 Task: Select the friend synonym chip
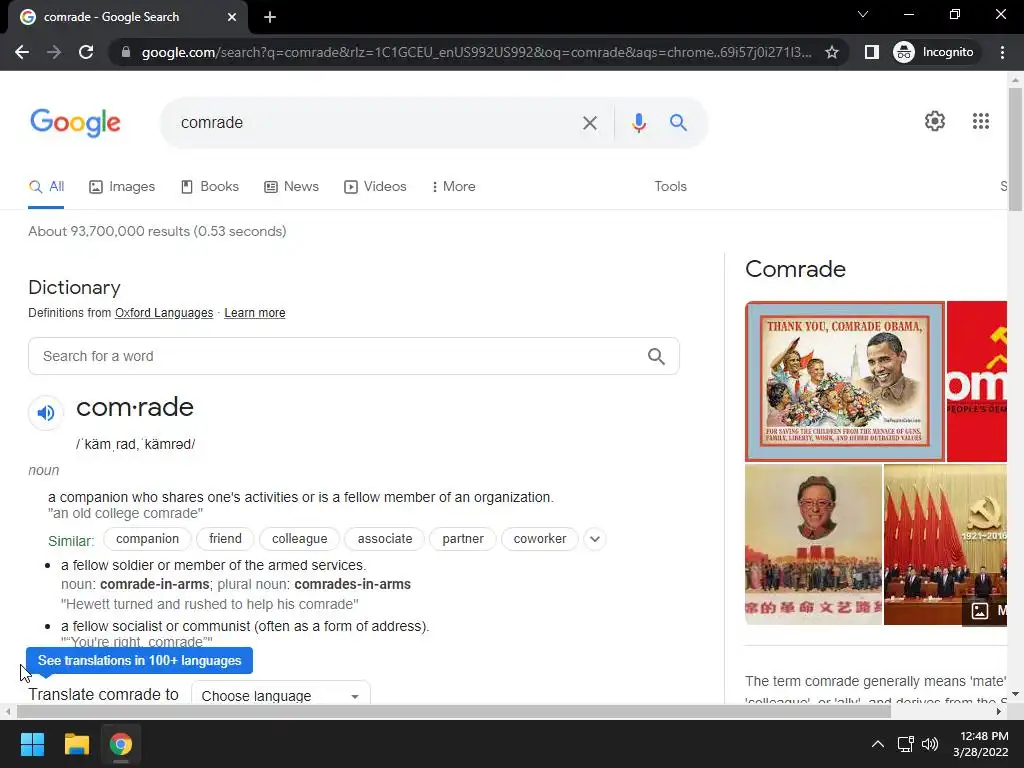click(225, 539)
